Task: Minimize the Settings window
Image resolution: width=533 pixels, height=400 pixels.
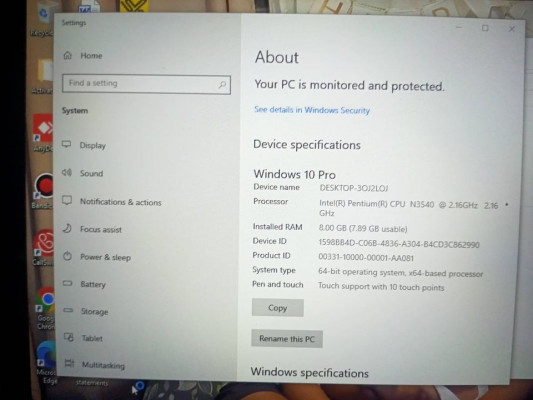Action: 459,28
